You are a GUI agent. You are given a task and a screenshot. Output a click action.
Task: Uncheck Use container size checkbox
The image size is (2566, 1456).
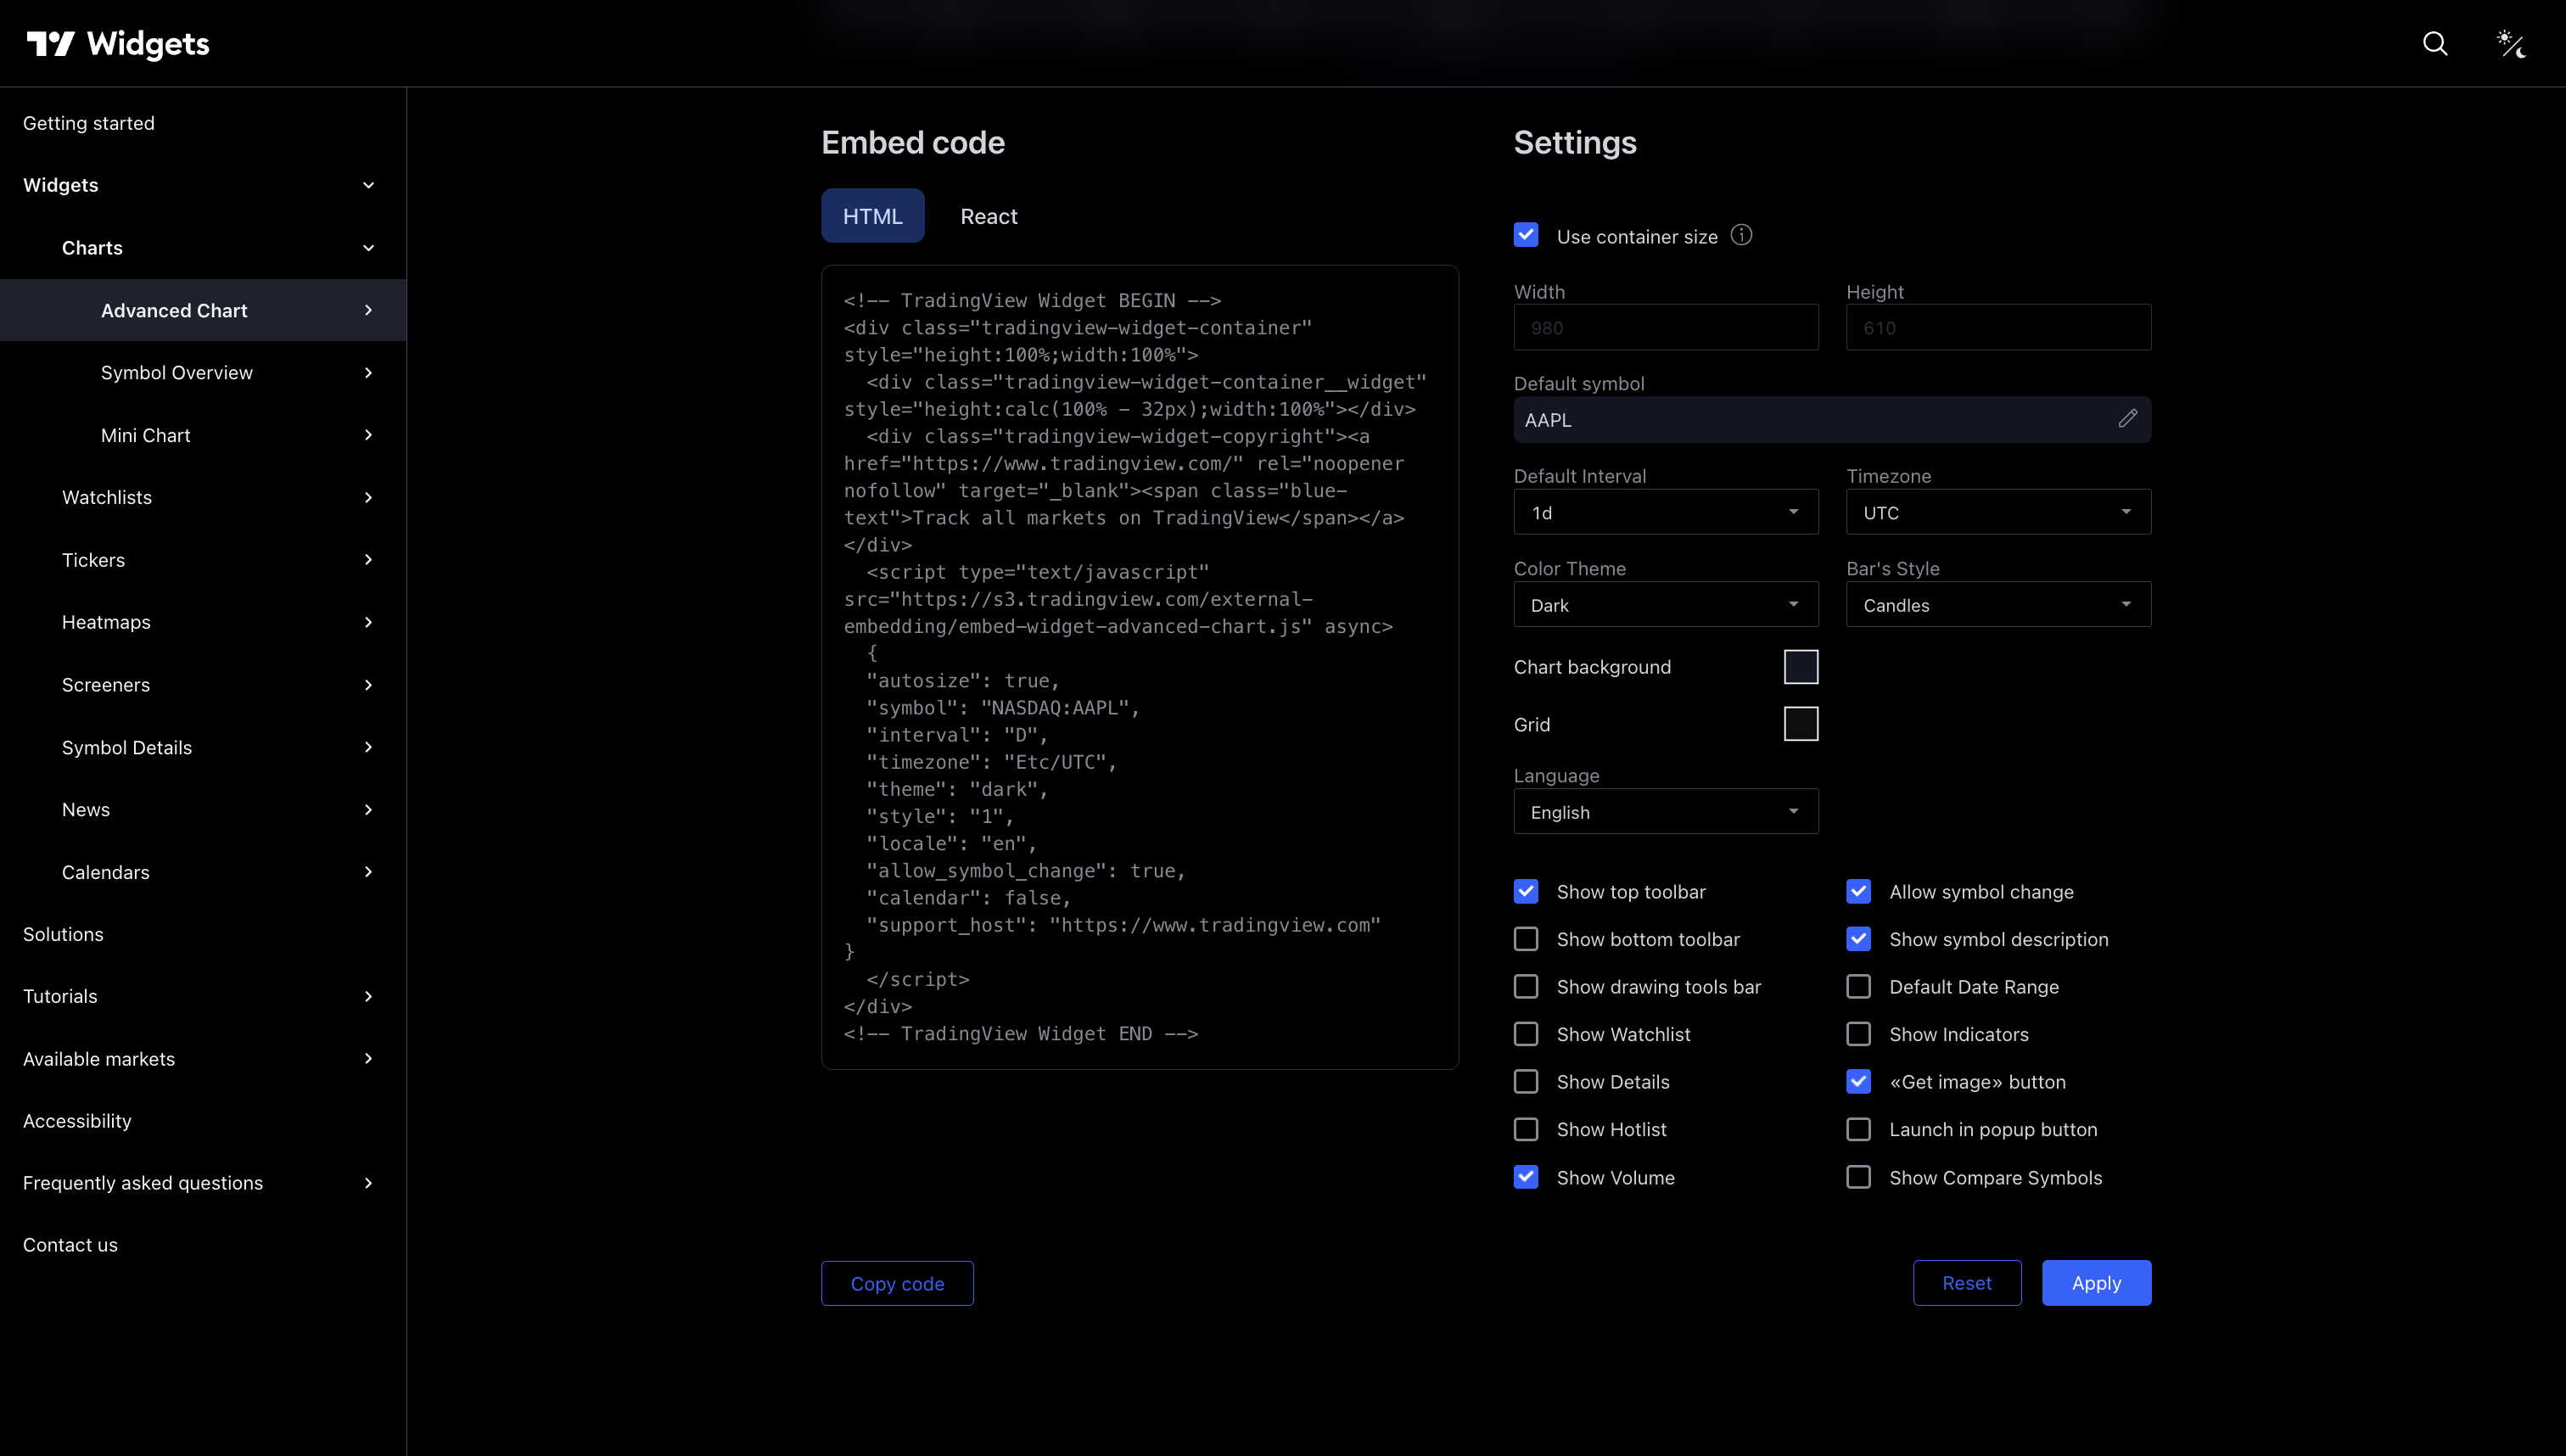tap(1526, 236)
